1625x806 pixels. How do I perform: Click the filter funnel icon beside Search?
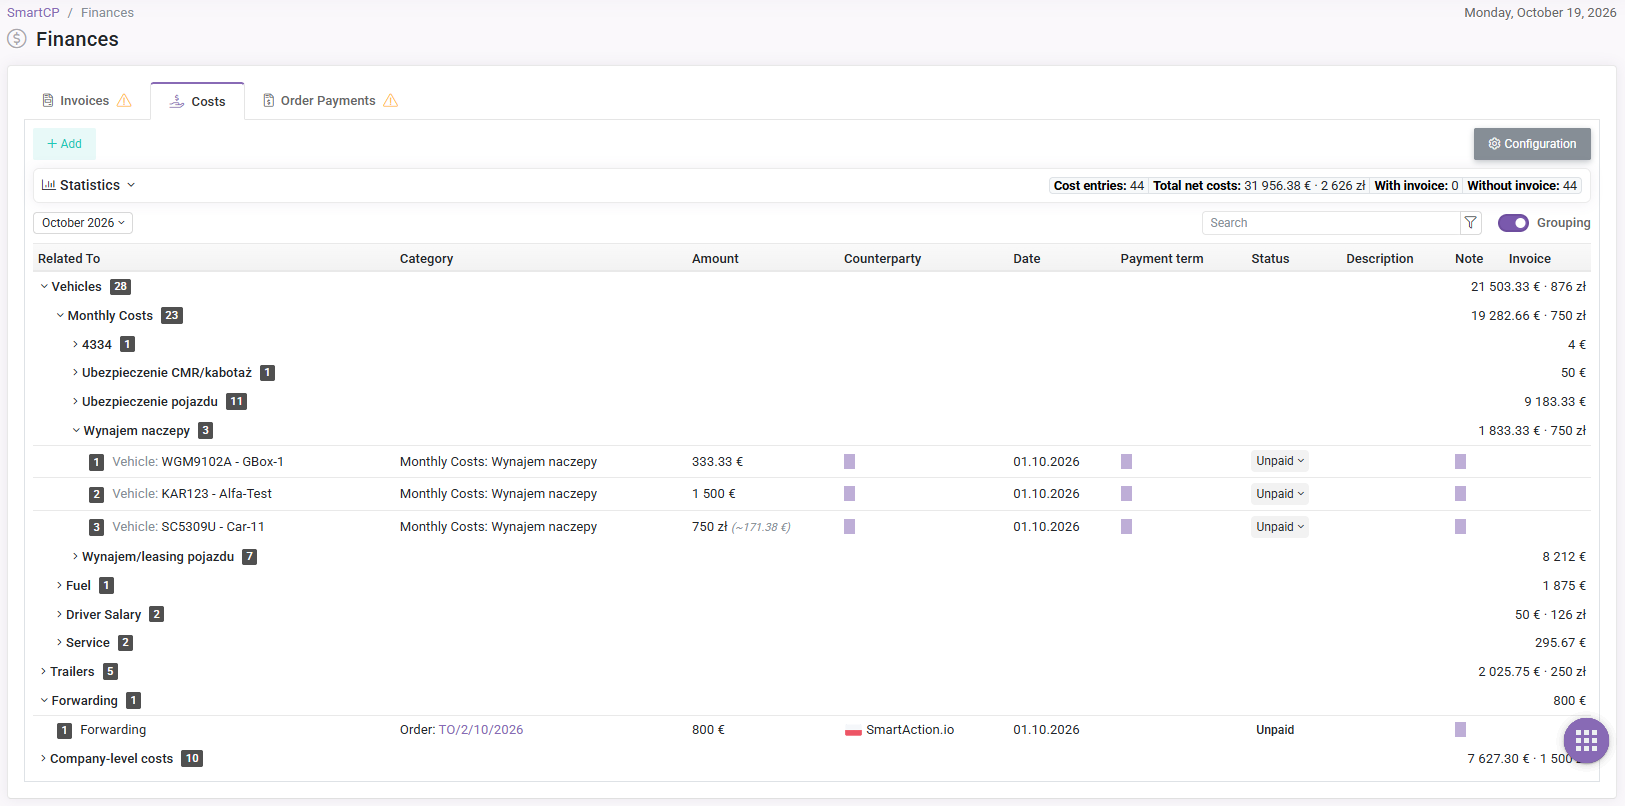click(x=1470, y=223)
